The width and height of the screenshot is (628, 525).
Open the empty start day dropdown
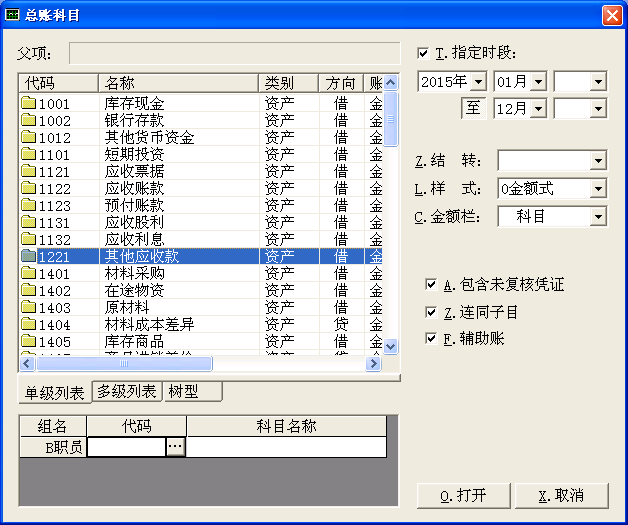[598, 82]
